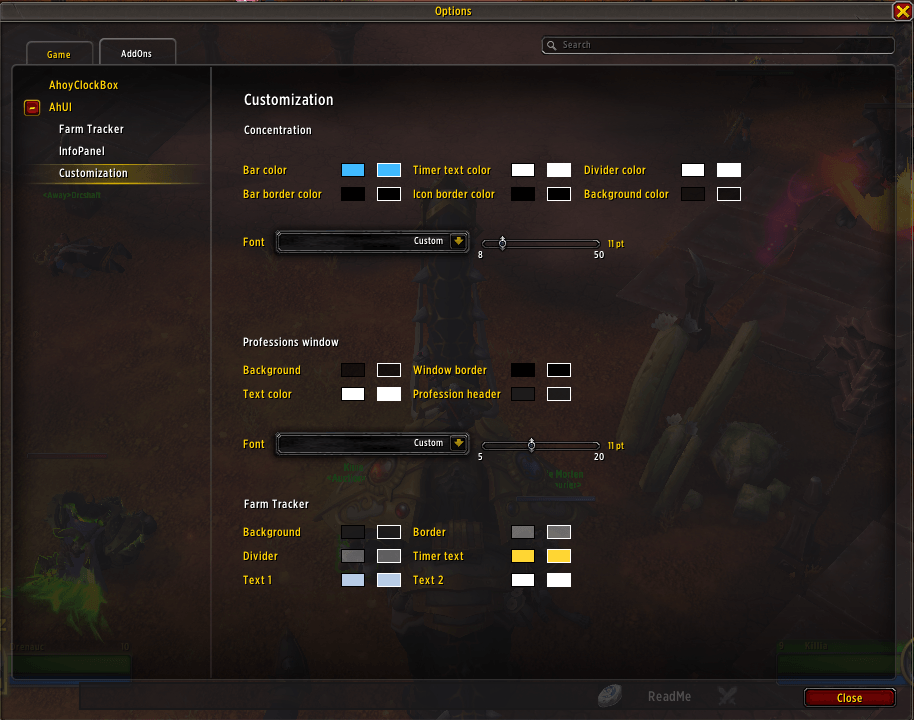Click the '11 pt' label beside the 8–50 slider
The image size is (914, 720).
(x=616, y=244)
